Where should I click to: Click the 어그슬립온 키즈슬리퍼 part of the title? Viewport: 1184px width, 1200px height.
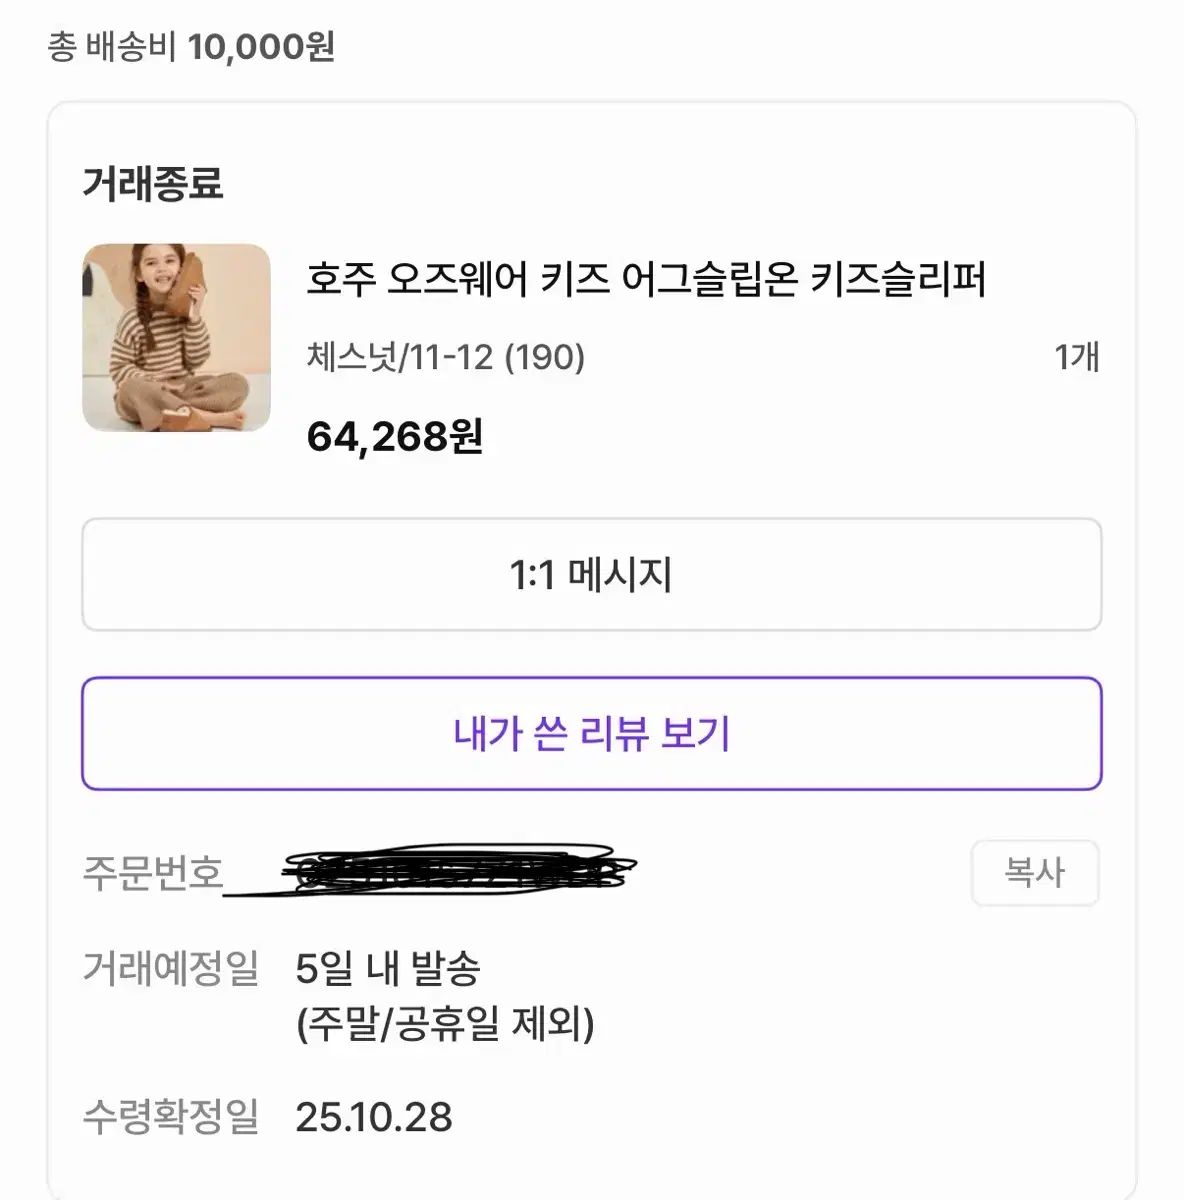pos(803,279)
